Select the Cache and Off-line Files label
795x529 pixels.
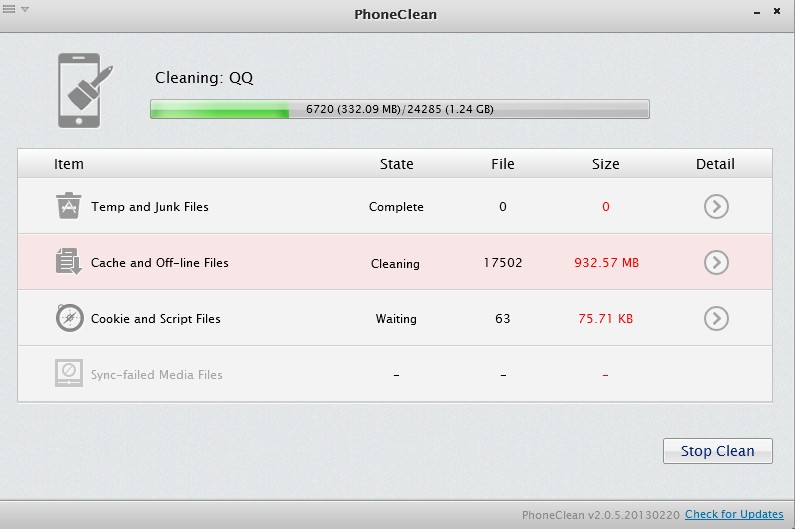click(160, 263)
